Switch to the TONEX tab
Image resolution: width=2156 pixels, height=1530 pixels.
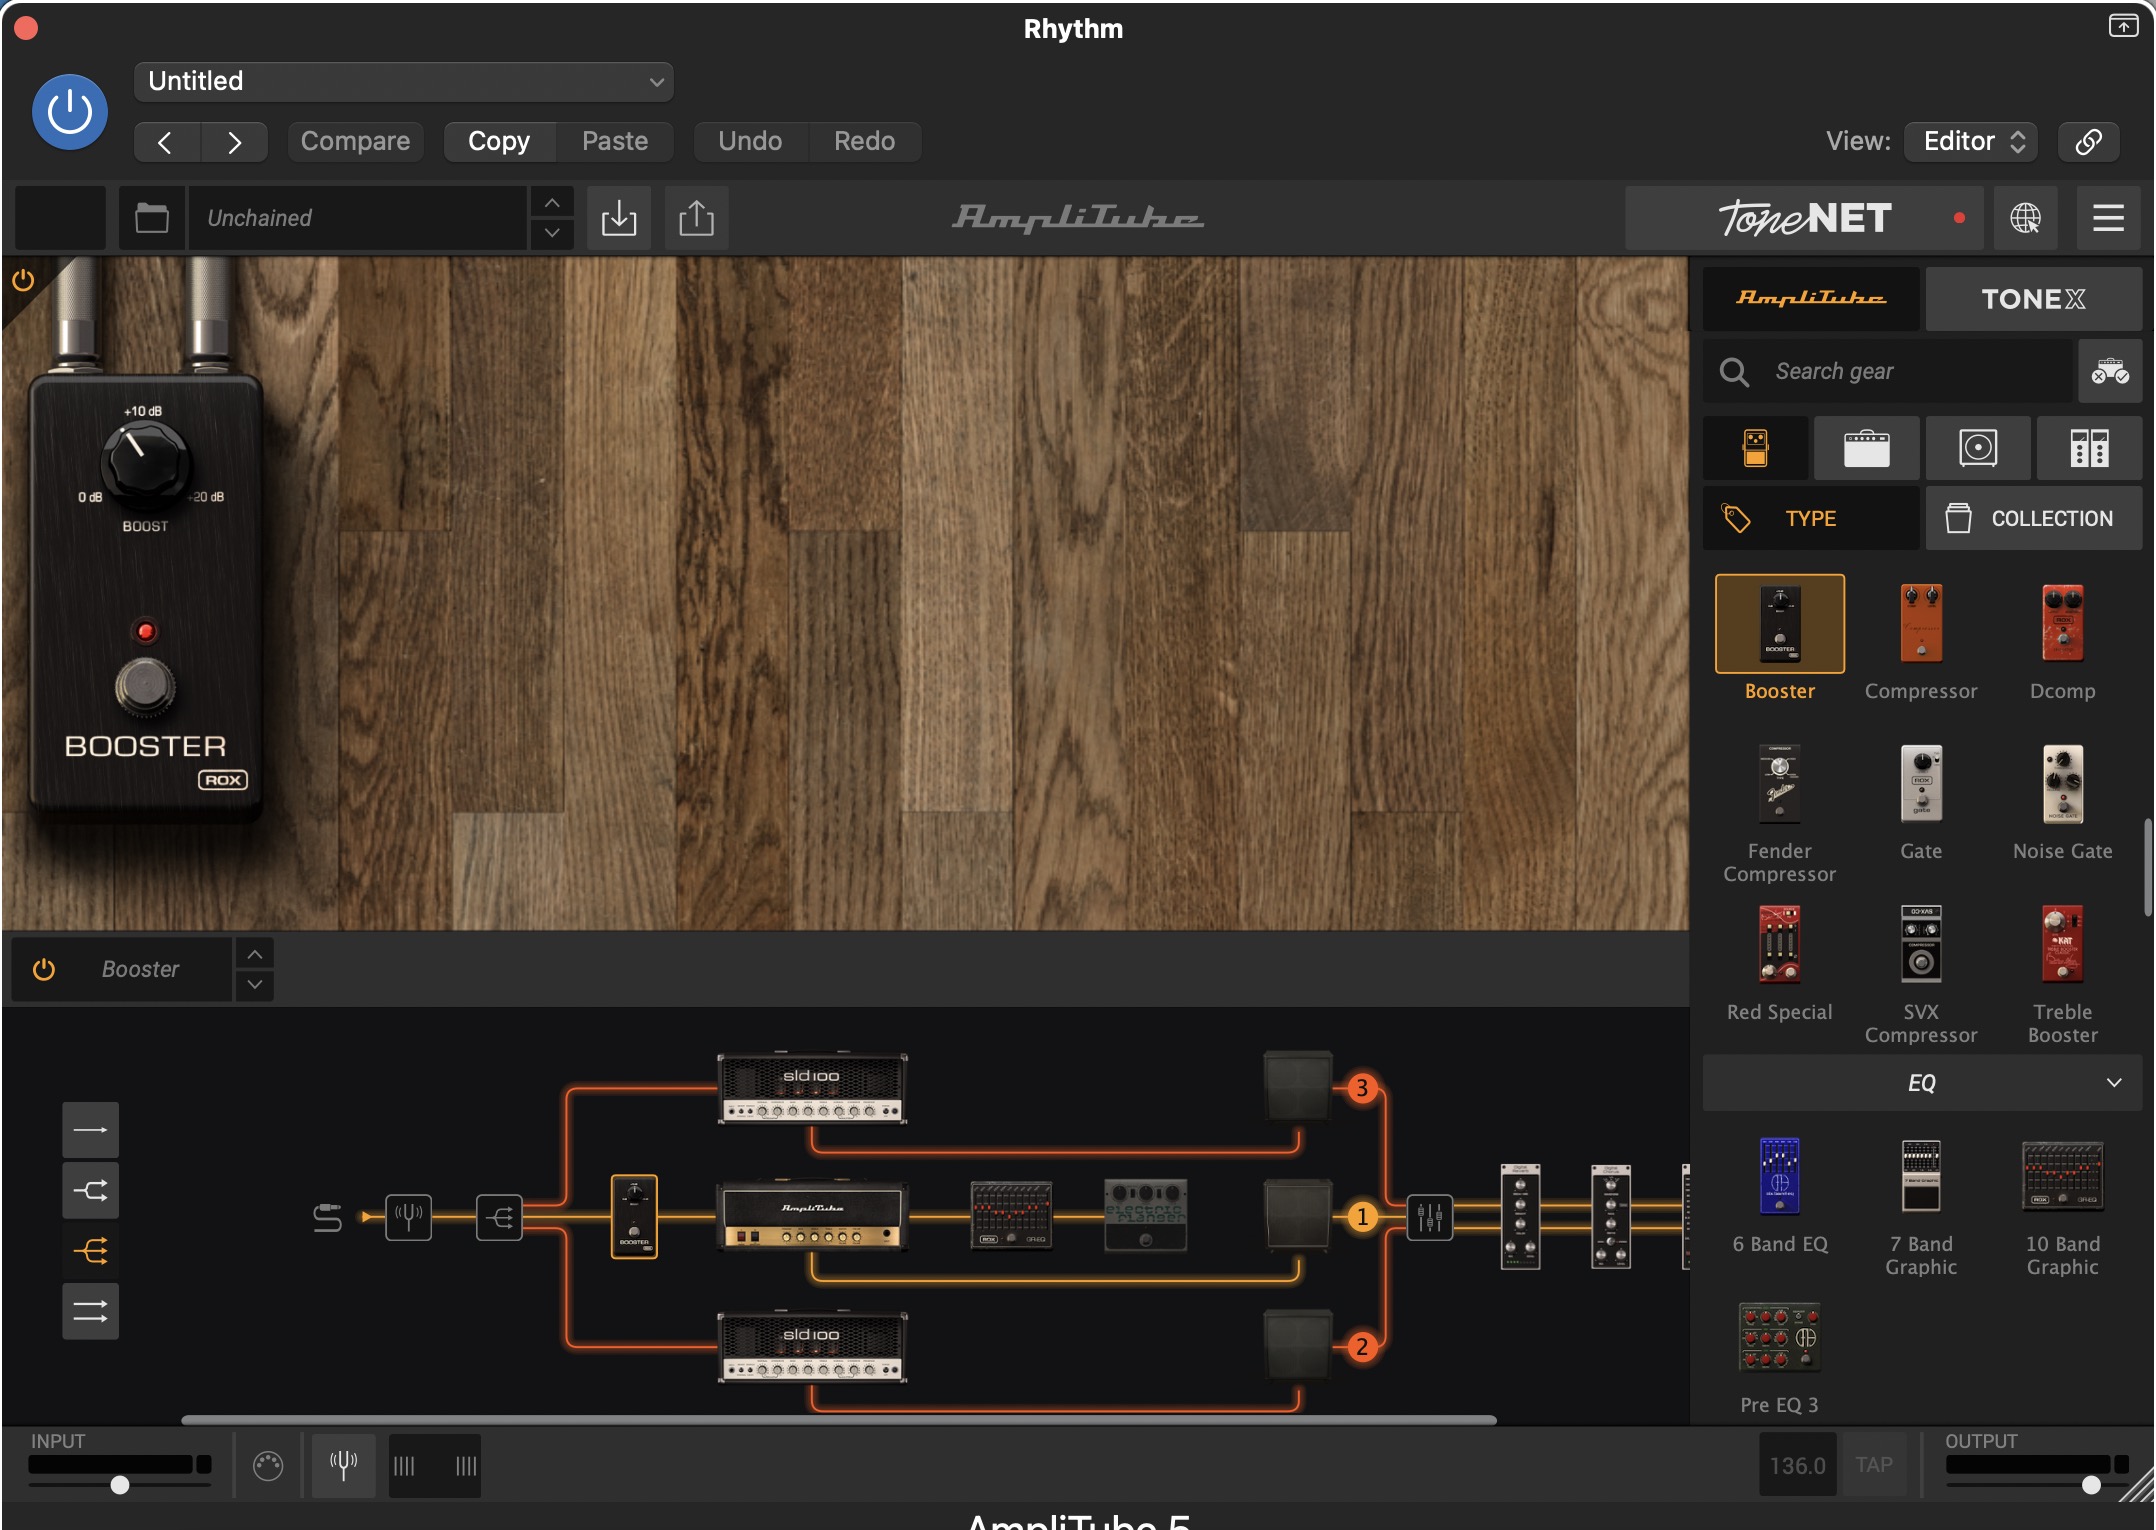(x=2032, y=299)
